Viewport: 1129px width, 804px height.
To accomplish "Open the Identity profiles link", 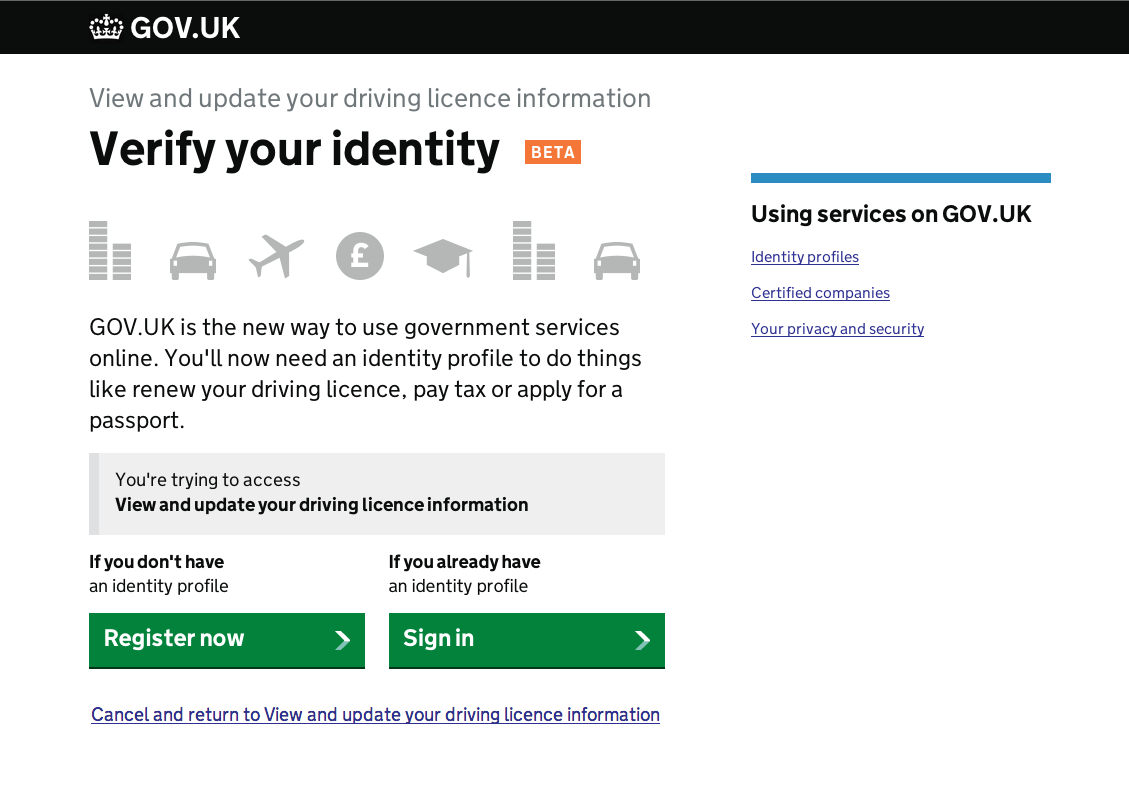I will click(x=805, y=257).
